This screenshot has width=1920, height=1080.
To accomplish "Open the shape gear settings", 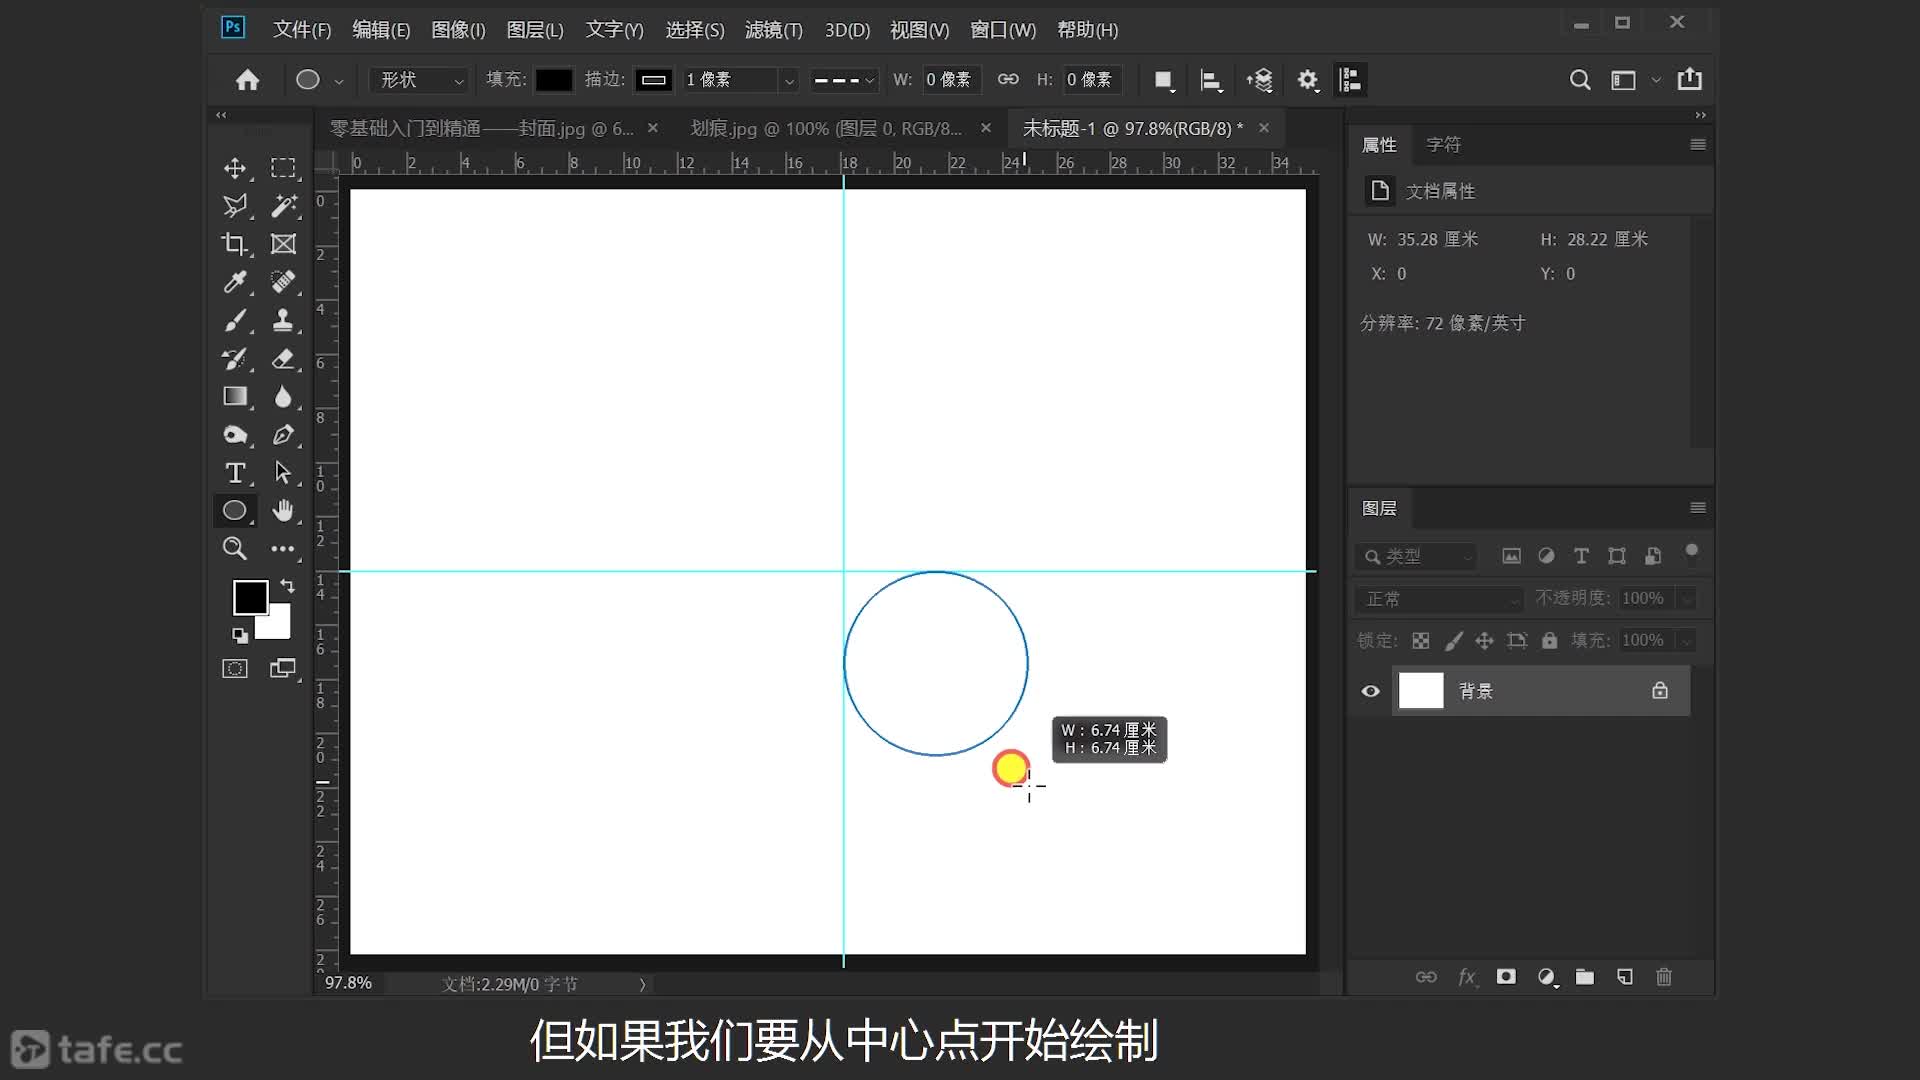I will pyautogui.click(x=1307, y=80).
